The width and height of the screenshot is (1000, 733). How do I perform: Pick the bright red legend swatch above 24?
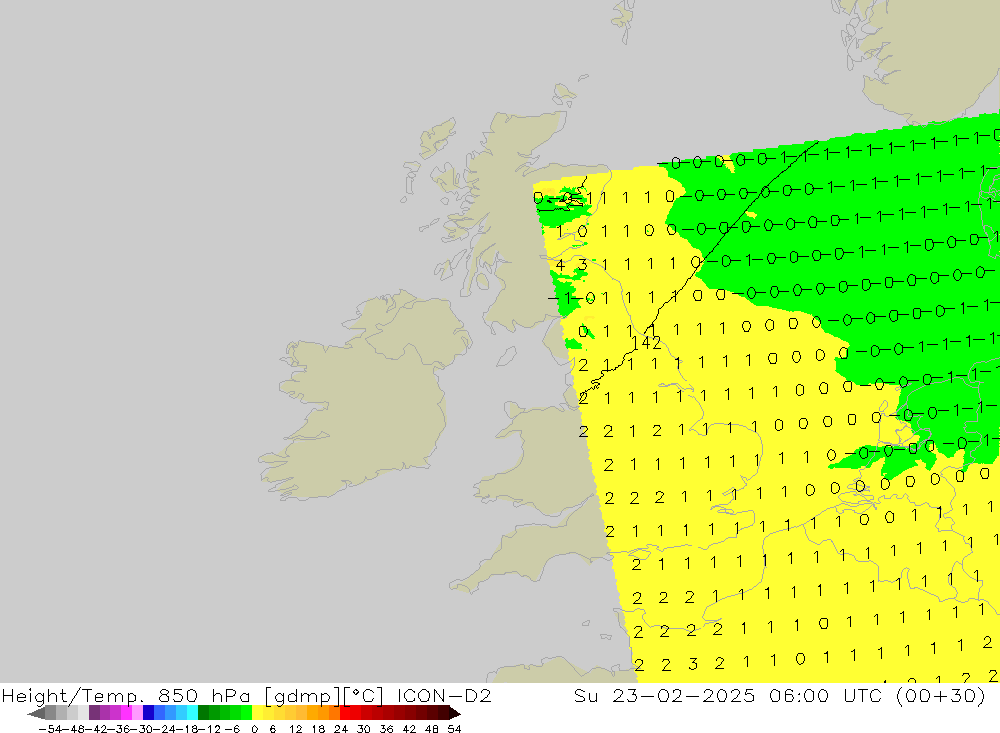(x=345, y=713)
